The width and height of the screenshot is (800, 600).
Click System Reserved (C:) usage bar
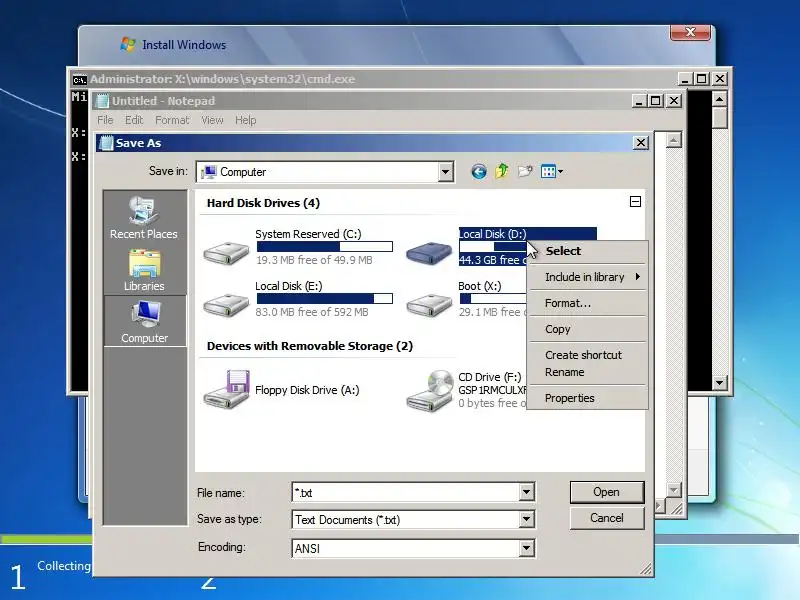pos(324,247)
